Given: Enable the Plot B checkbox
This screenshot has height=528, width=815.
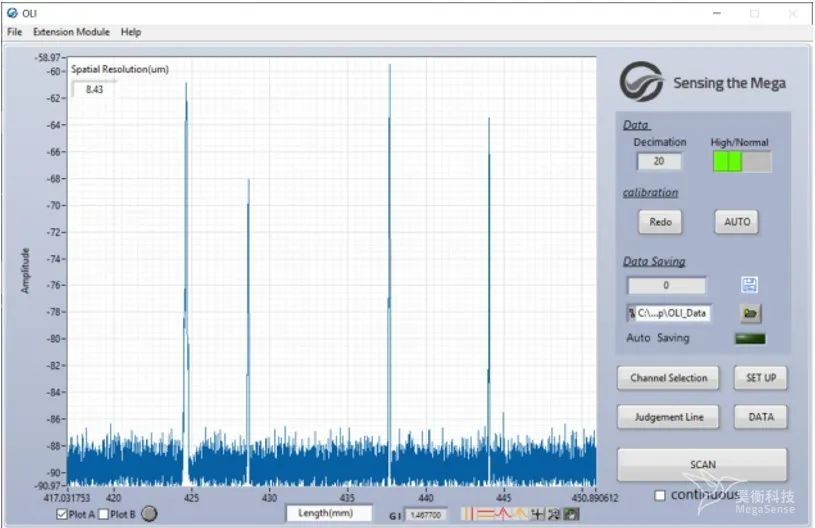Looking at the screenshot, I should (x=104, y=514).
